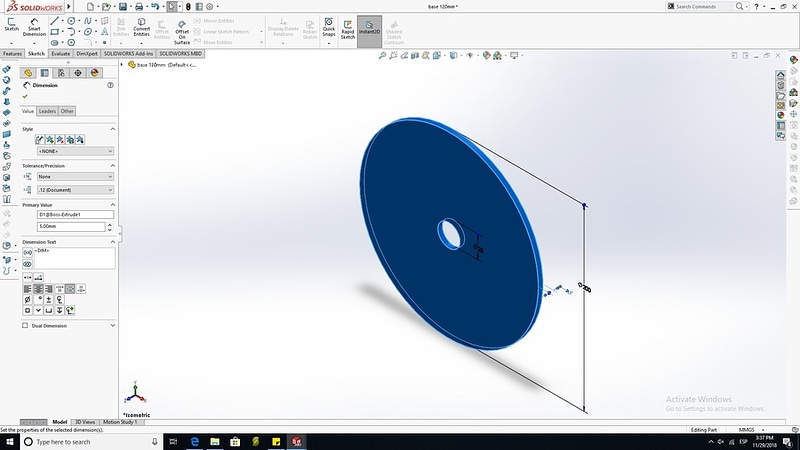Click the Windows Start button

click(9, 442)
